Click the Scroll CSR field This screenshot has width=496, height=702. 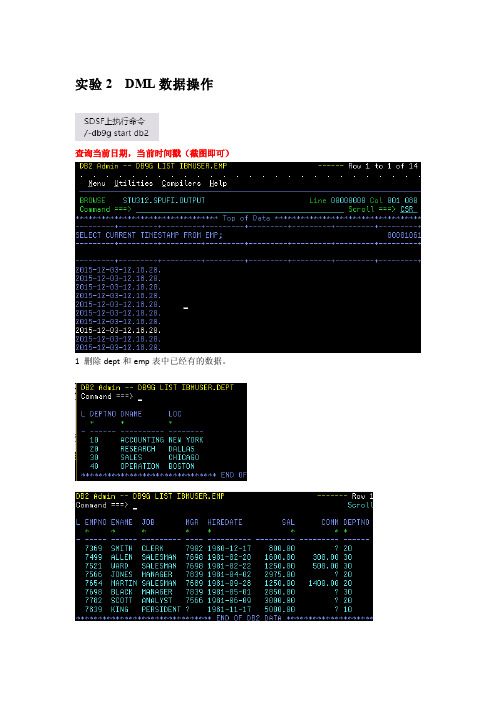(407, 209)
